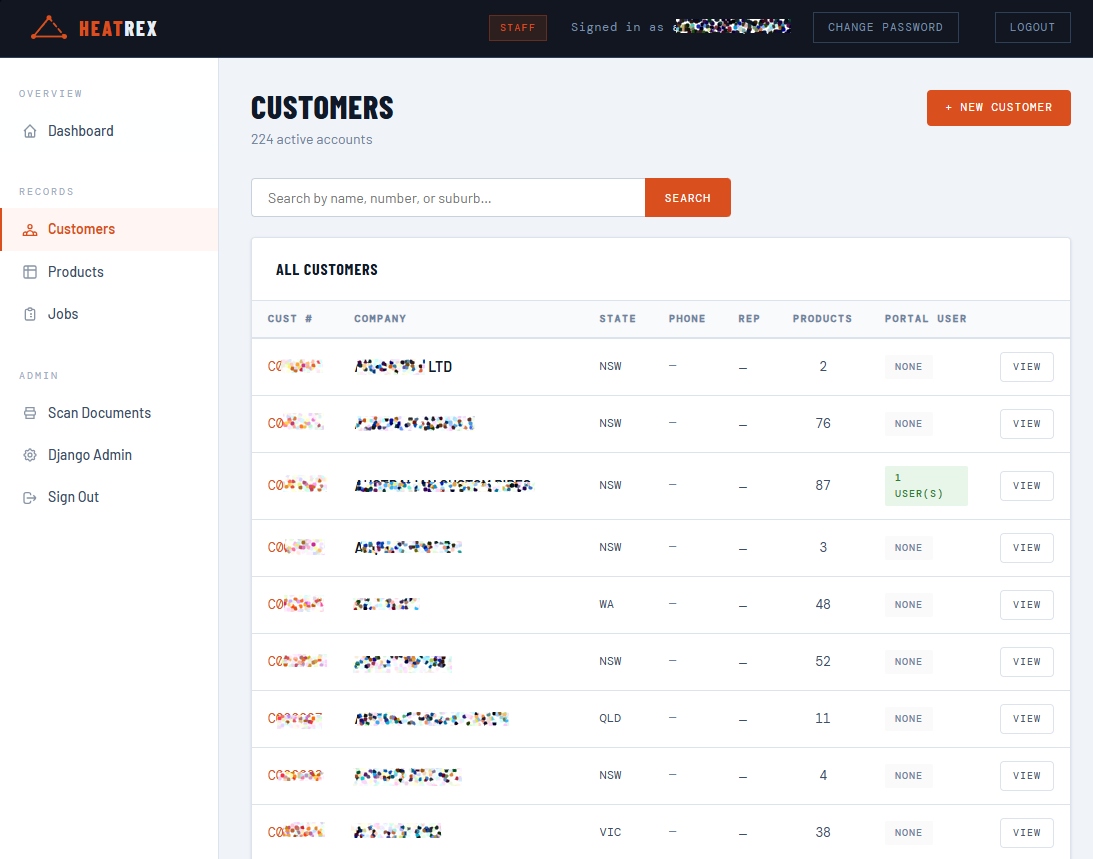This screenshot has height=859, width=1093.
Task: View the WA customer with 48 products
Action: click(1026, 605)
